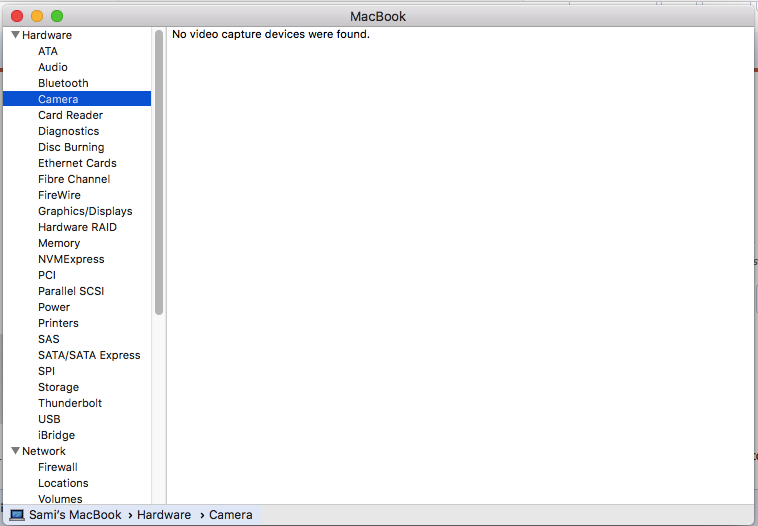Click the green full-screen window button
Viewport: 758px width, 526px height.
coord(57,16)
